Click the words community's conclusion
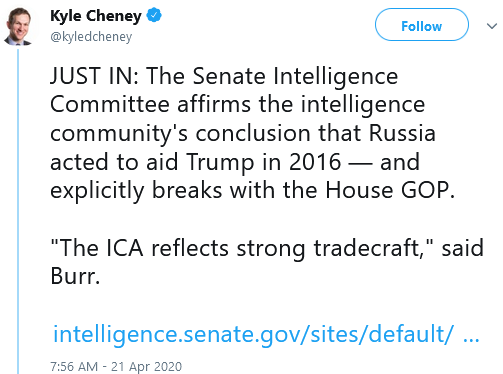Image resolution: width=503 pixels, height=374 pixels. point(180,133)
